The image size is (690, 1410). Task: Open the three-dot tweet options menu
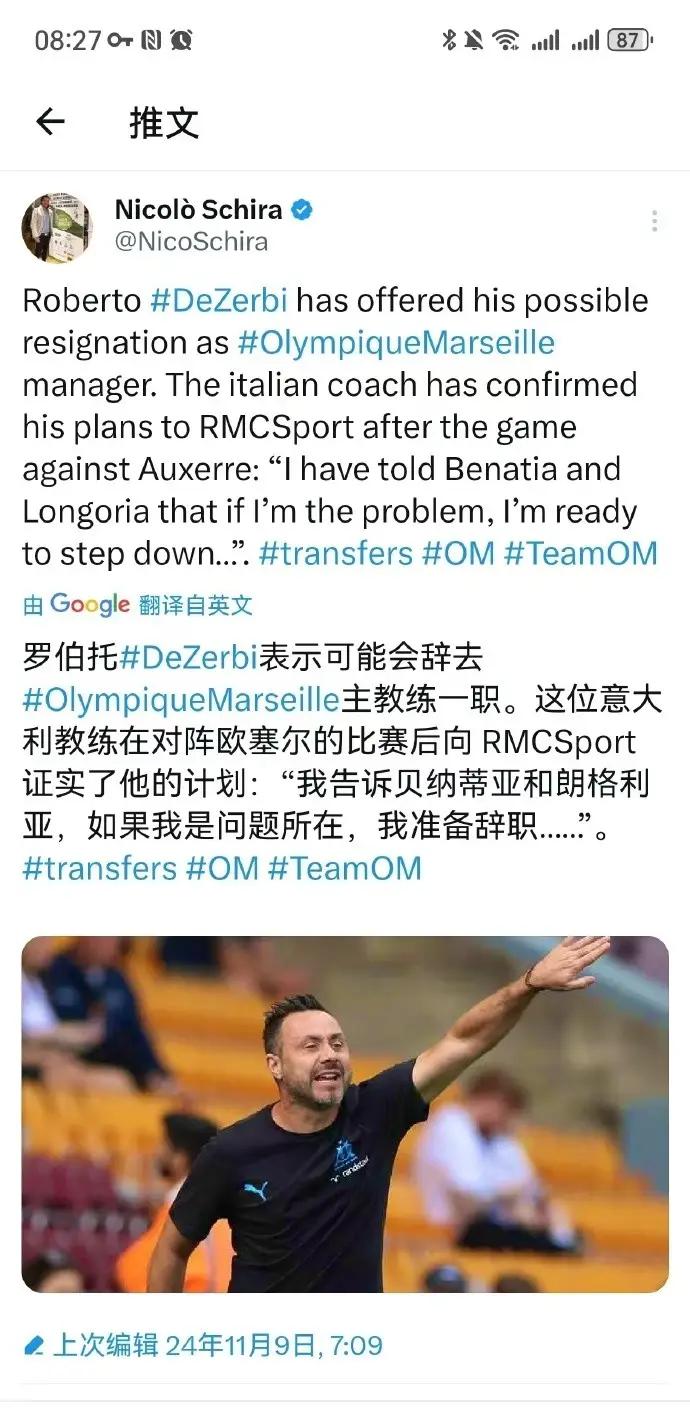click(x=654, y=221)
